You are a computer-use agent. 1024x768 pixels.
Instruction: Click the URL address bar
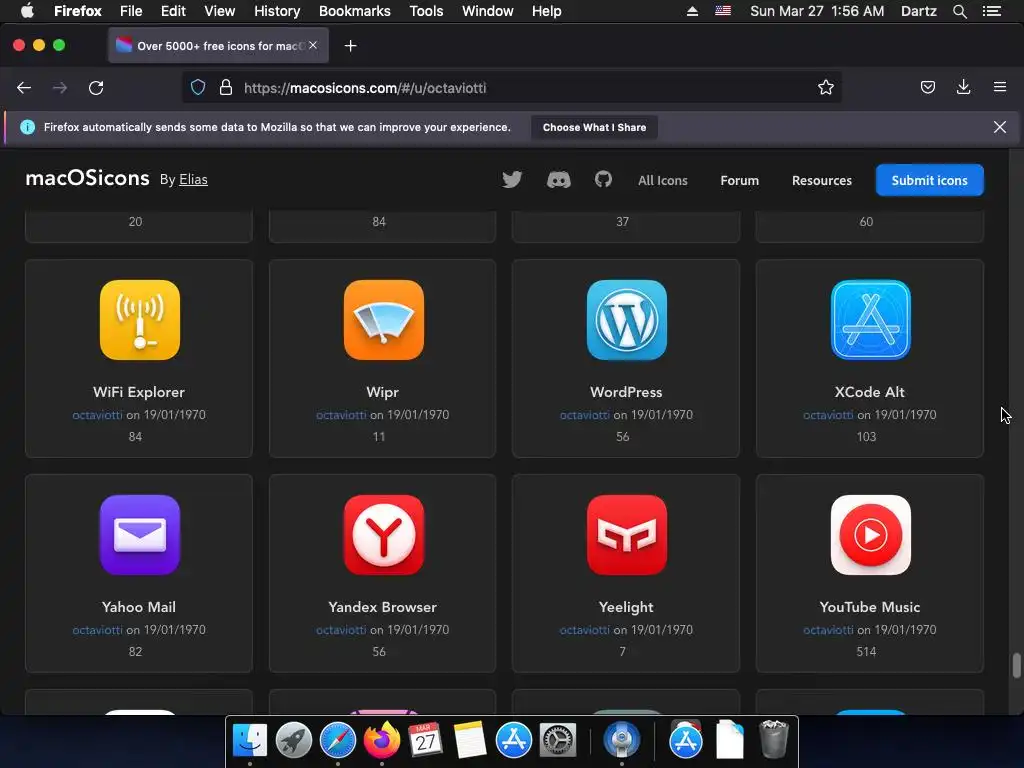[511, 88]
